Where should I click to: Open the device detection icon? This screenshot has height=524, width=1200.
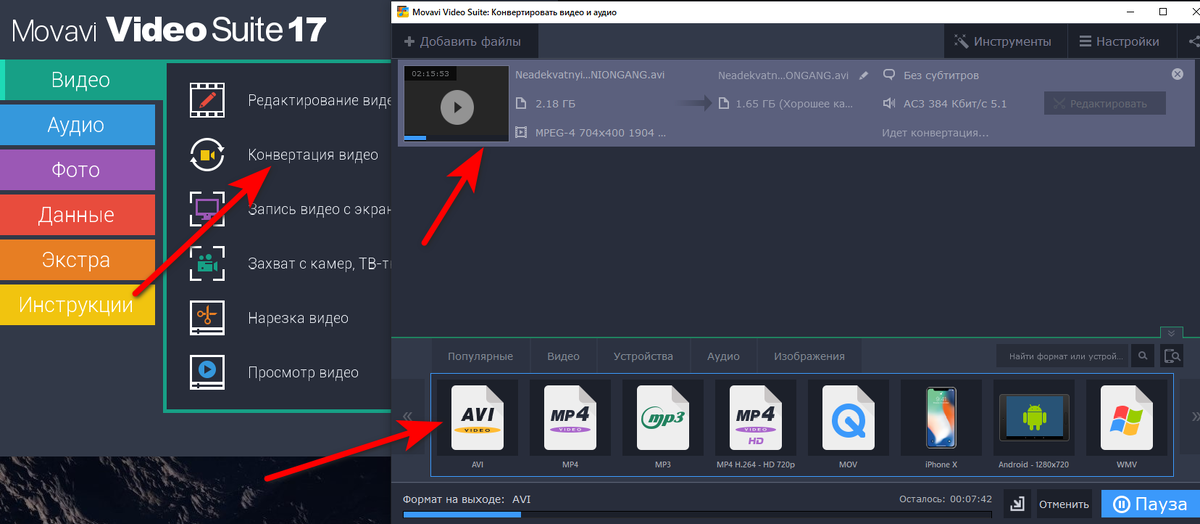(1171, 355)
